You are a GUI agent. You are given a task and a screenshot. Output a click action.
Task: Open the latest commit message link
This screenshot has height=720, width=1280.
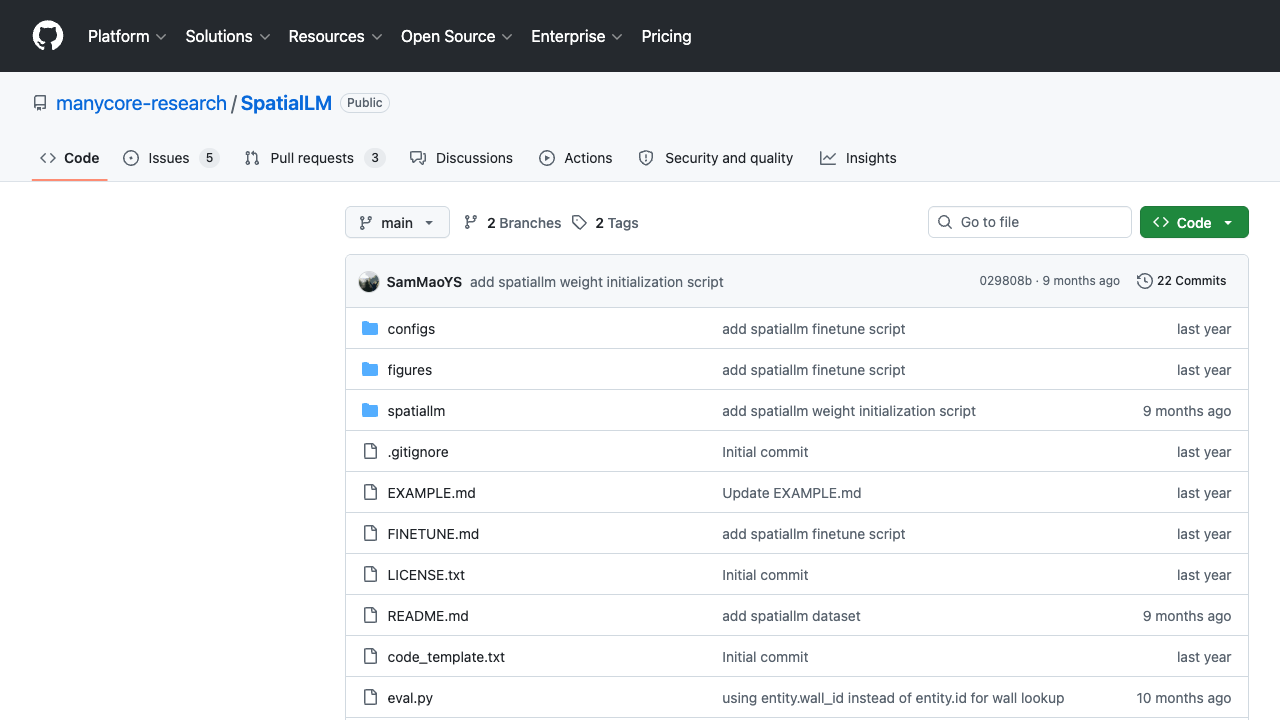click(x=597, y=282)
